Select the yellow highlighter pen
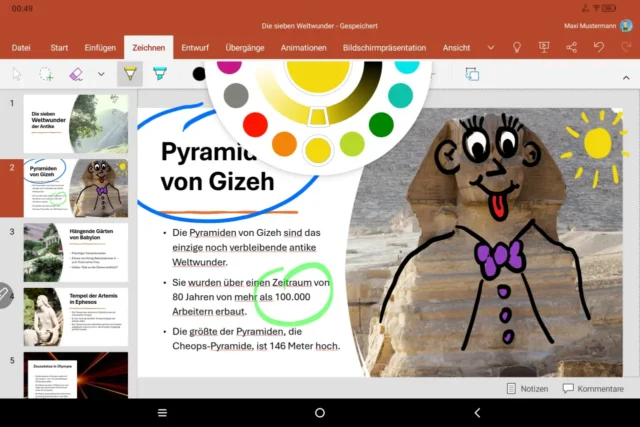The height and width of the screenshot is (427, 640). (130, 74)
